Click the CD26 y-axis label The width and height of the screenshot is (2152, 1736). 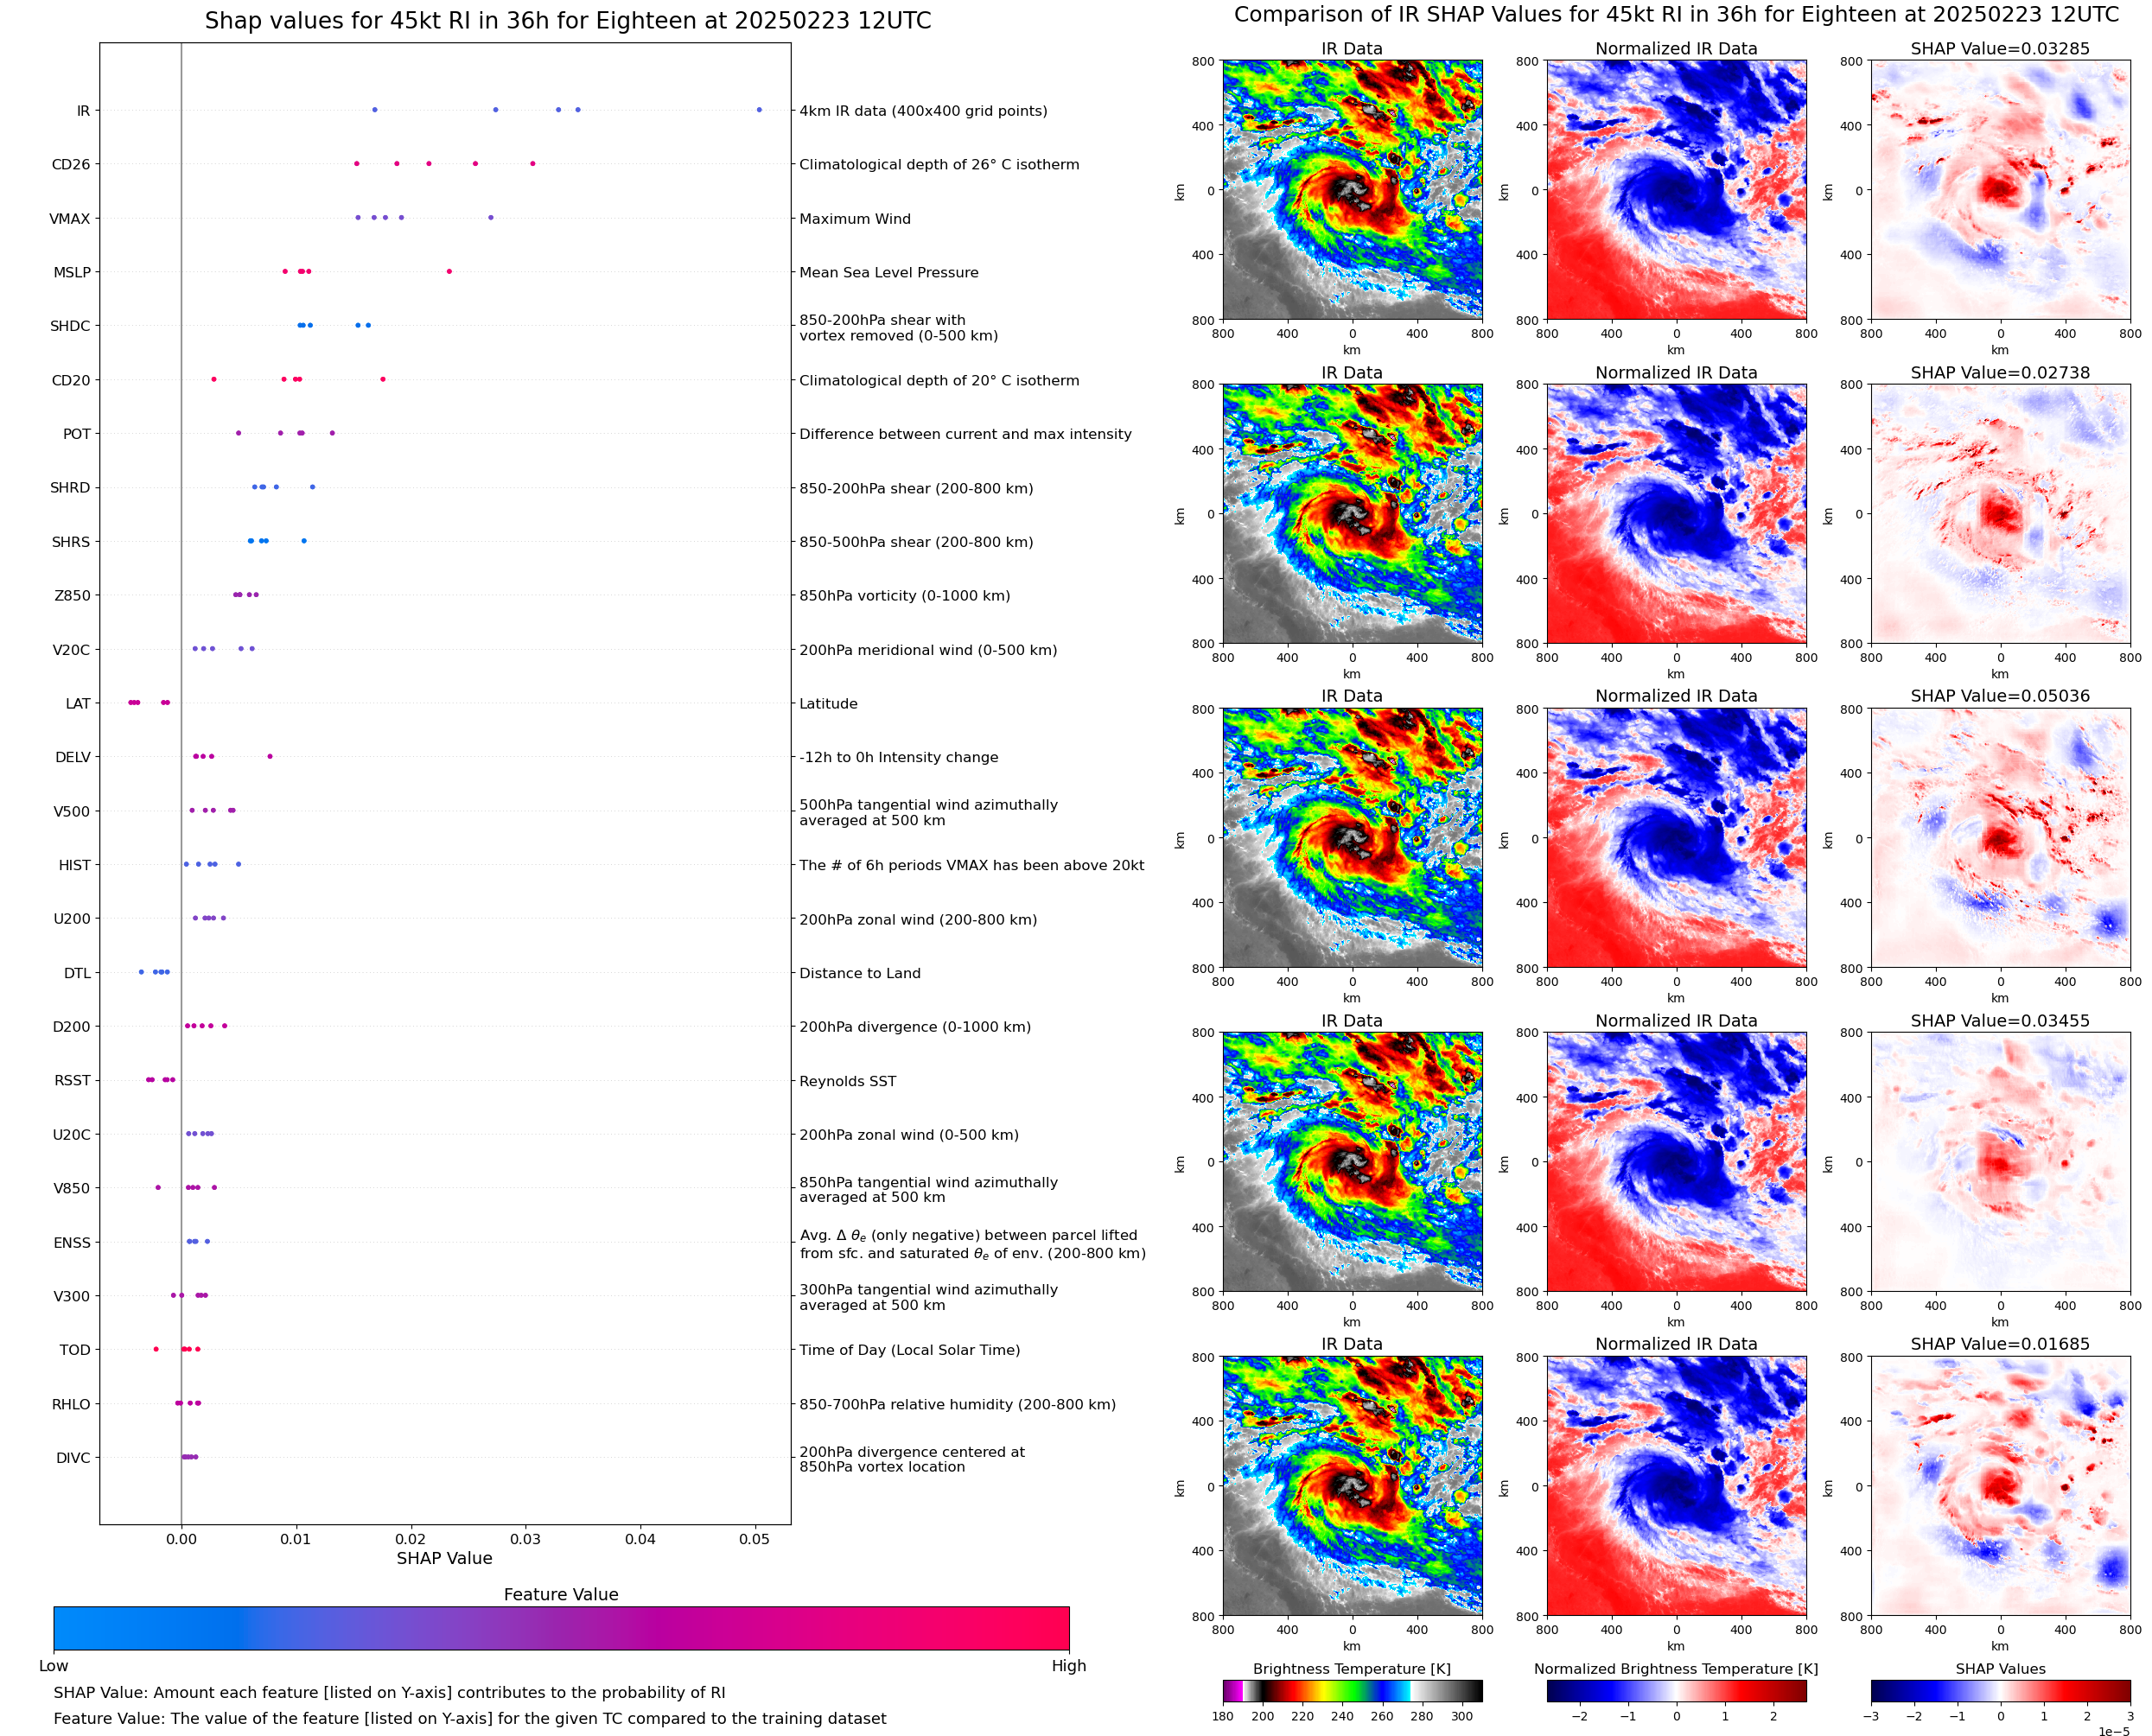71,164
